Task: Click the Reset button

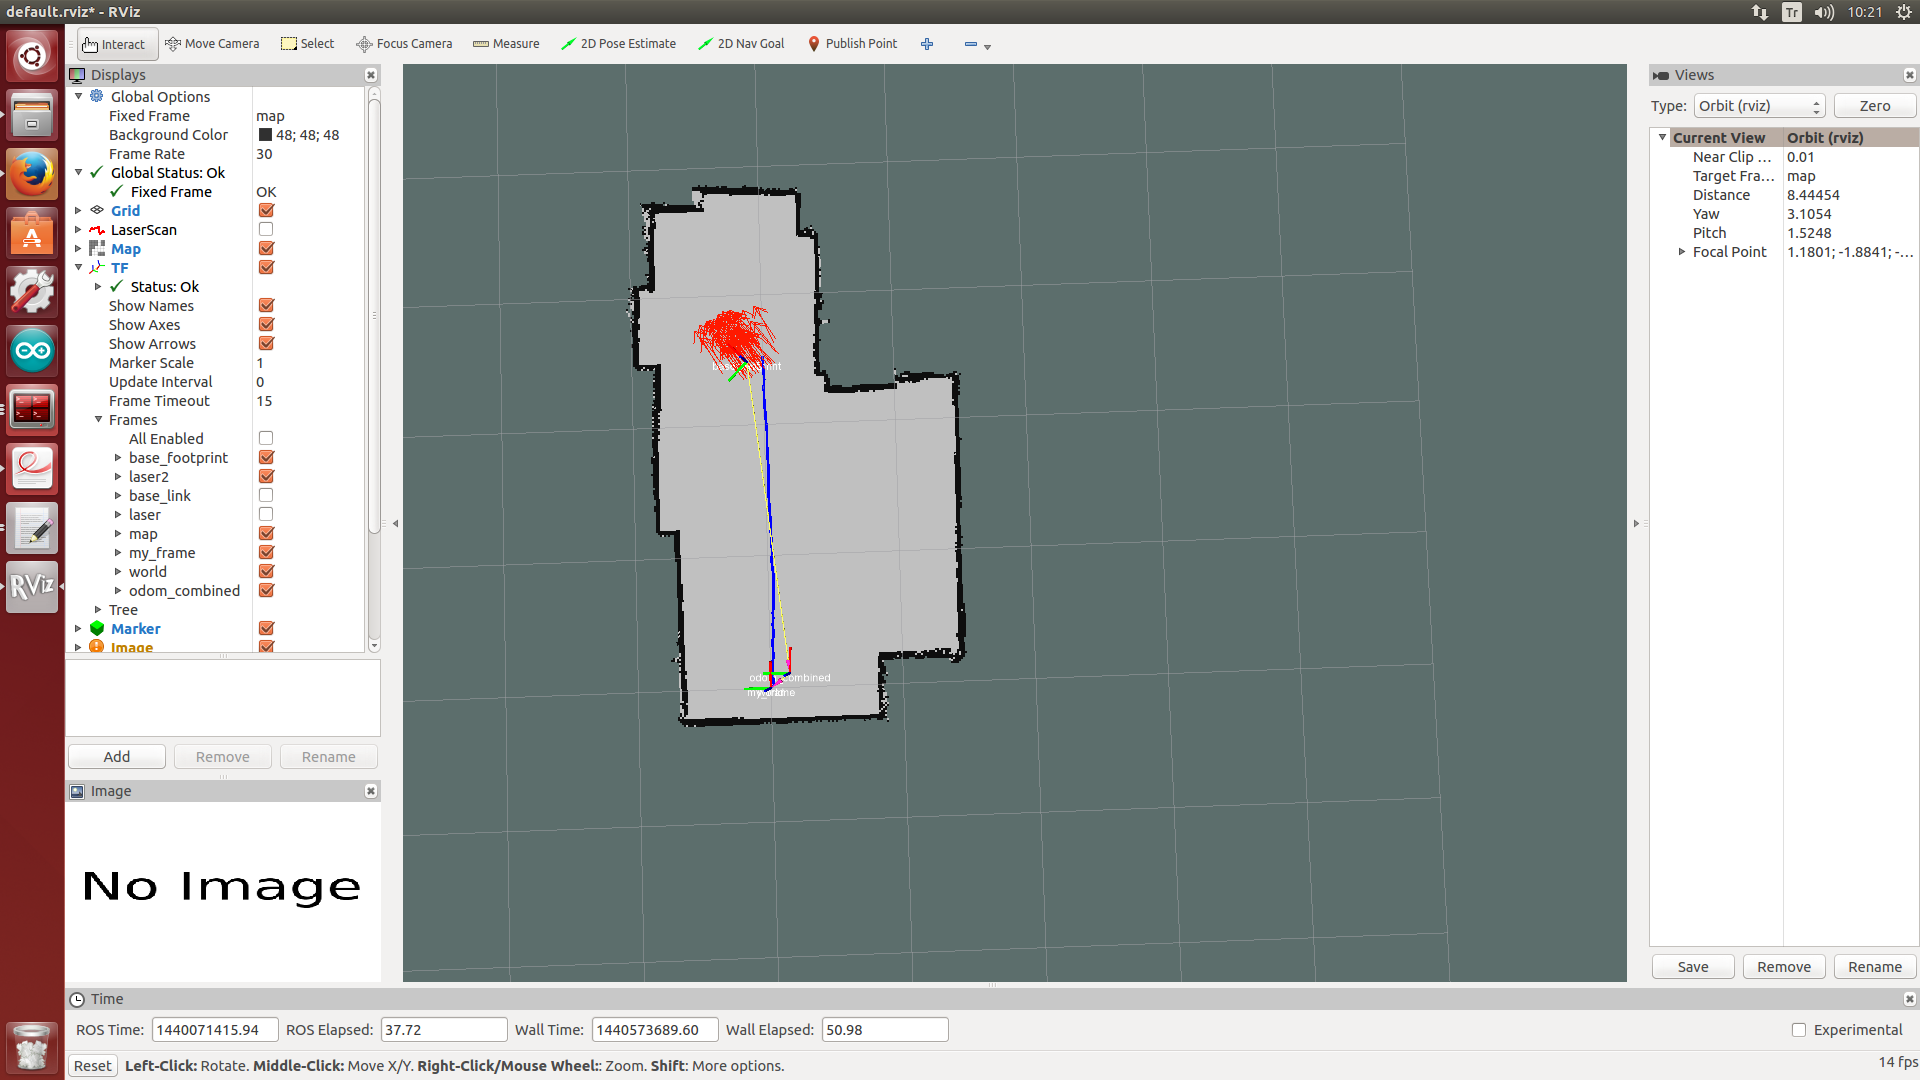Action: point(93,1066)
